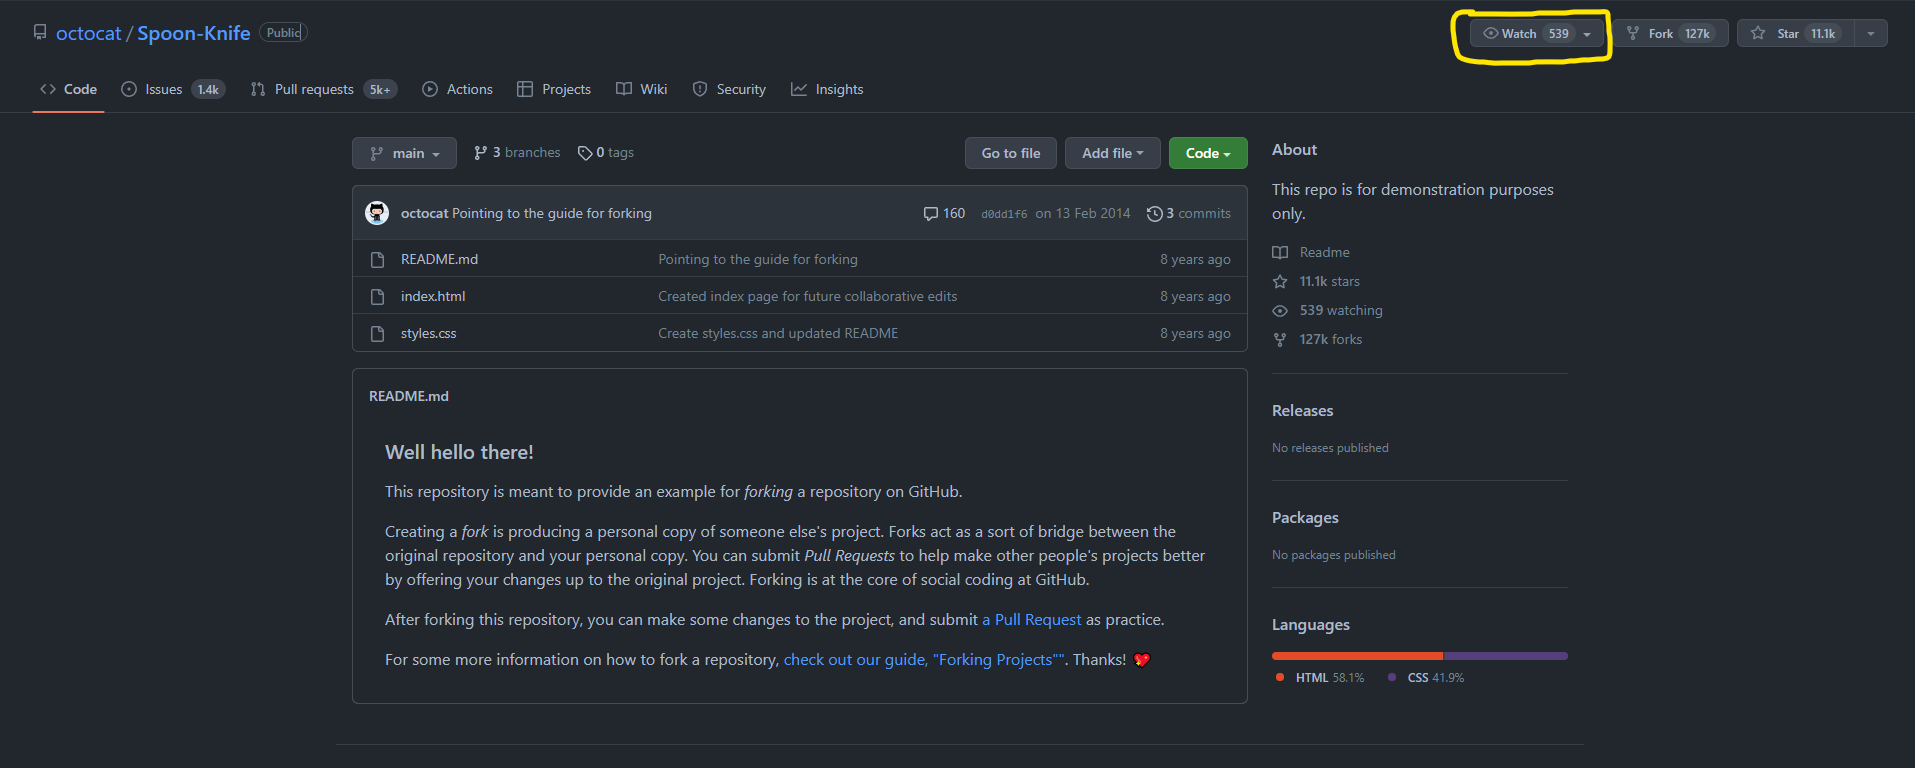Image resolution: width=1915 pixels, height=768 pixels.
Task: Click the orange HTML language bar segment
Action: (1357, 656)
